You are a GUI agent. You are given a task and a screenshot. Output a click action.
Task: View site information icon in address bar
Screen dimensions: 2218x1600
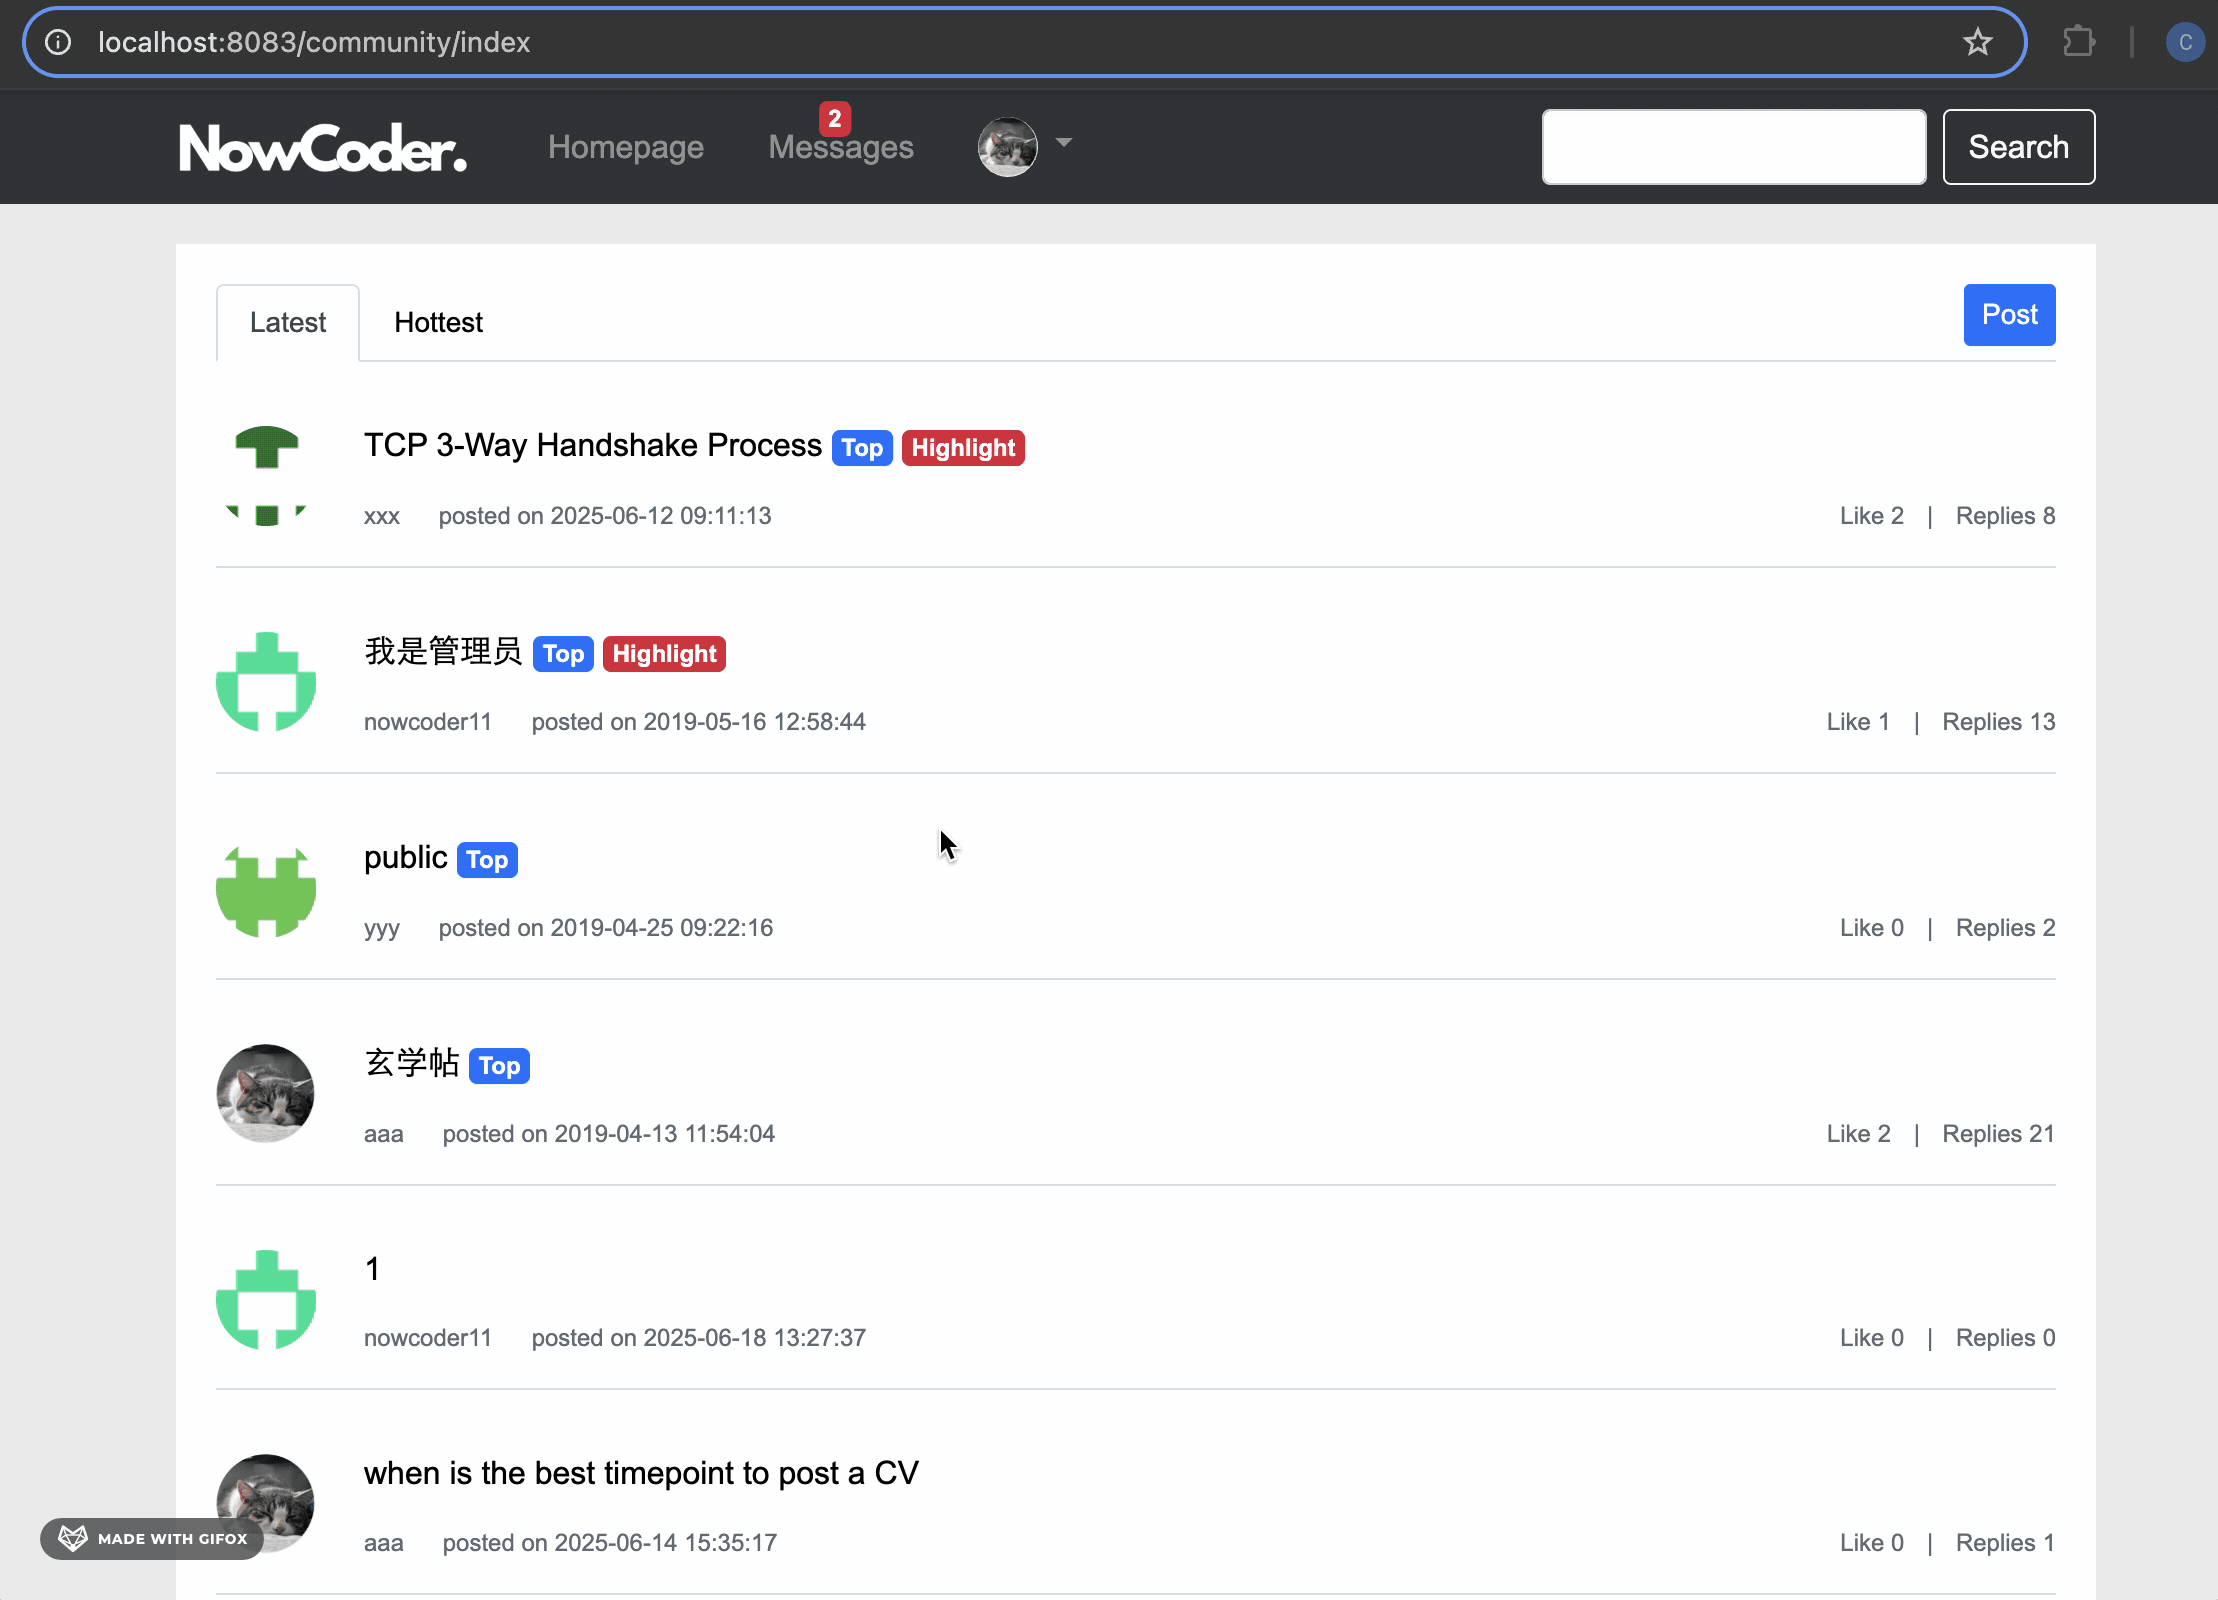point(58,42)
